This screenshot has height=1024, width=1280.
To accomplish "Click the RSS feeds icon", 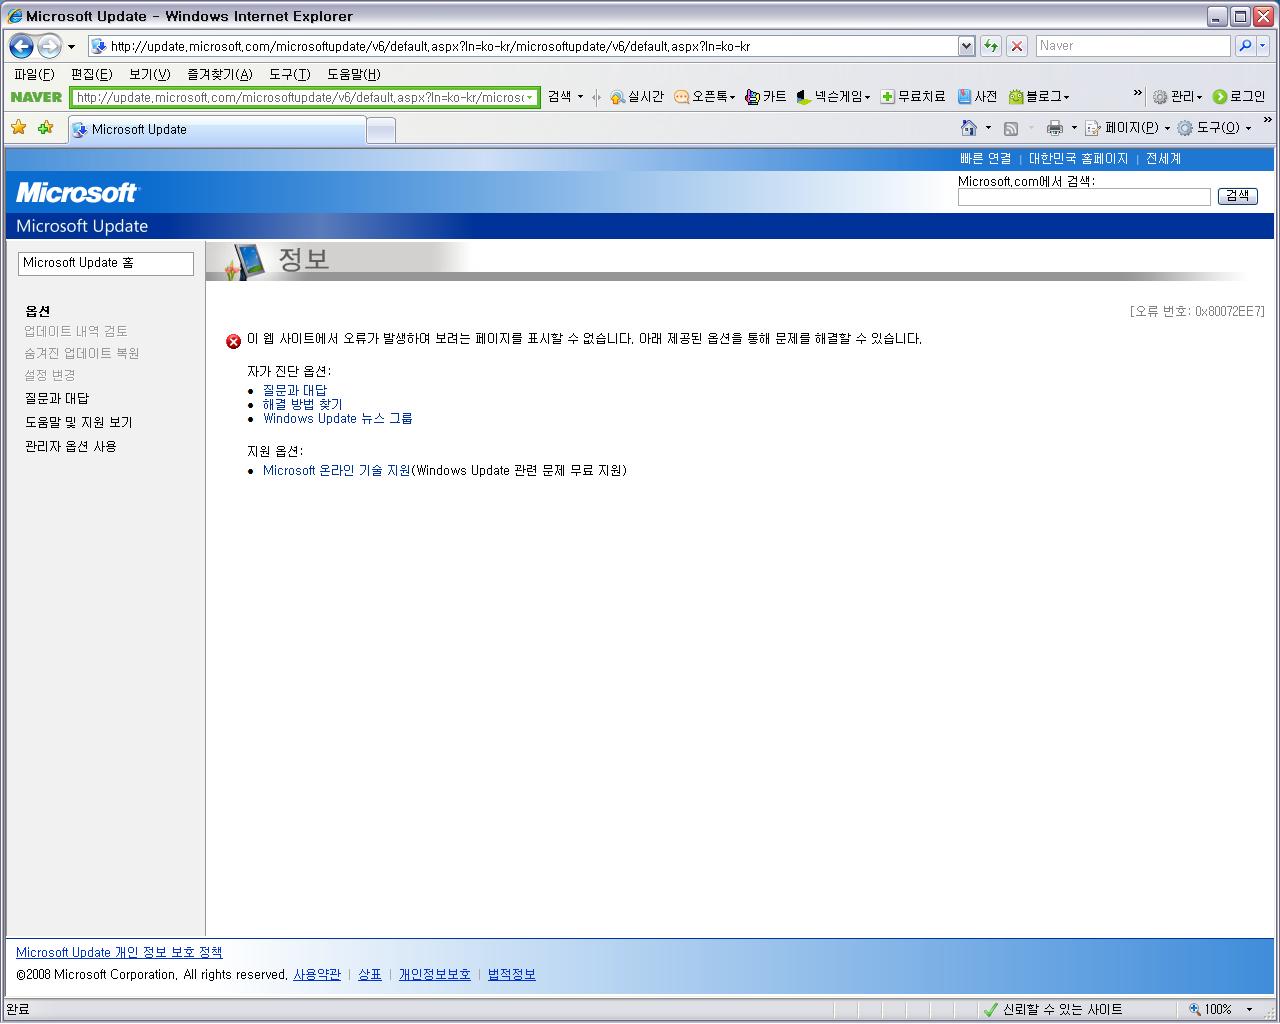I will [x=1011, y=128].
